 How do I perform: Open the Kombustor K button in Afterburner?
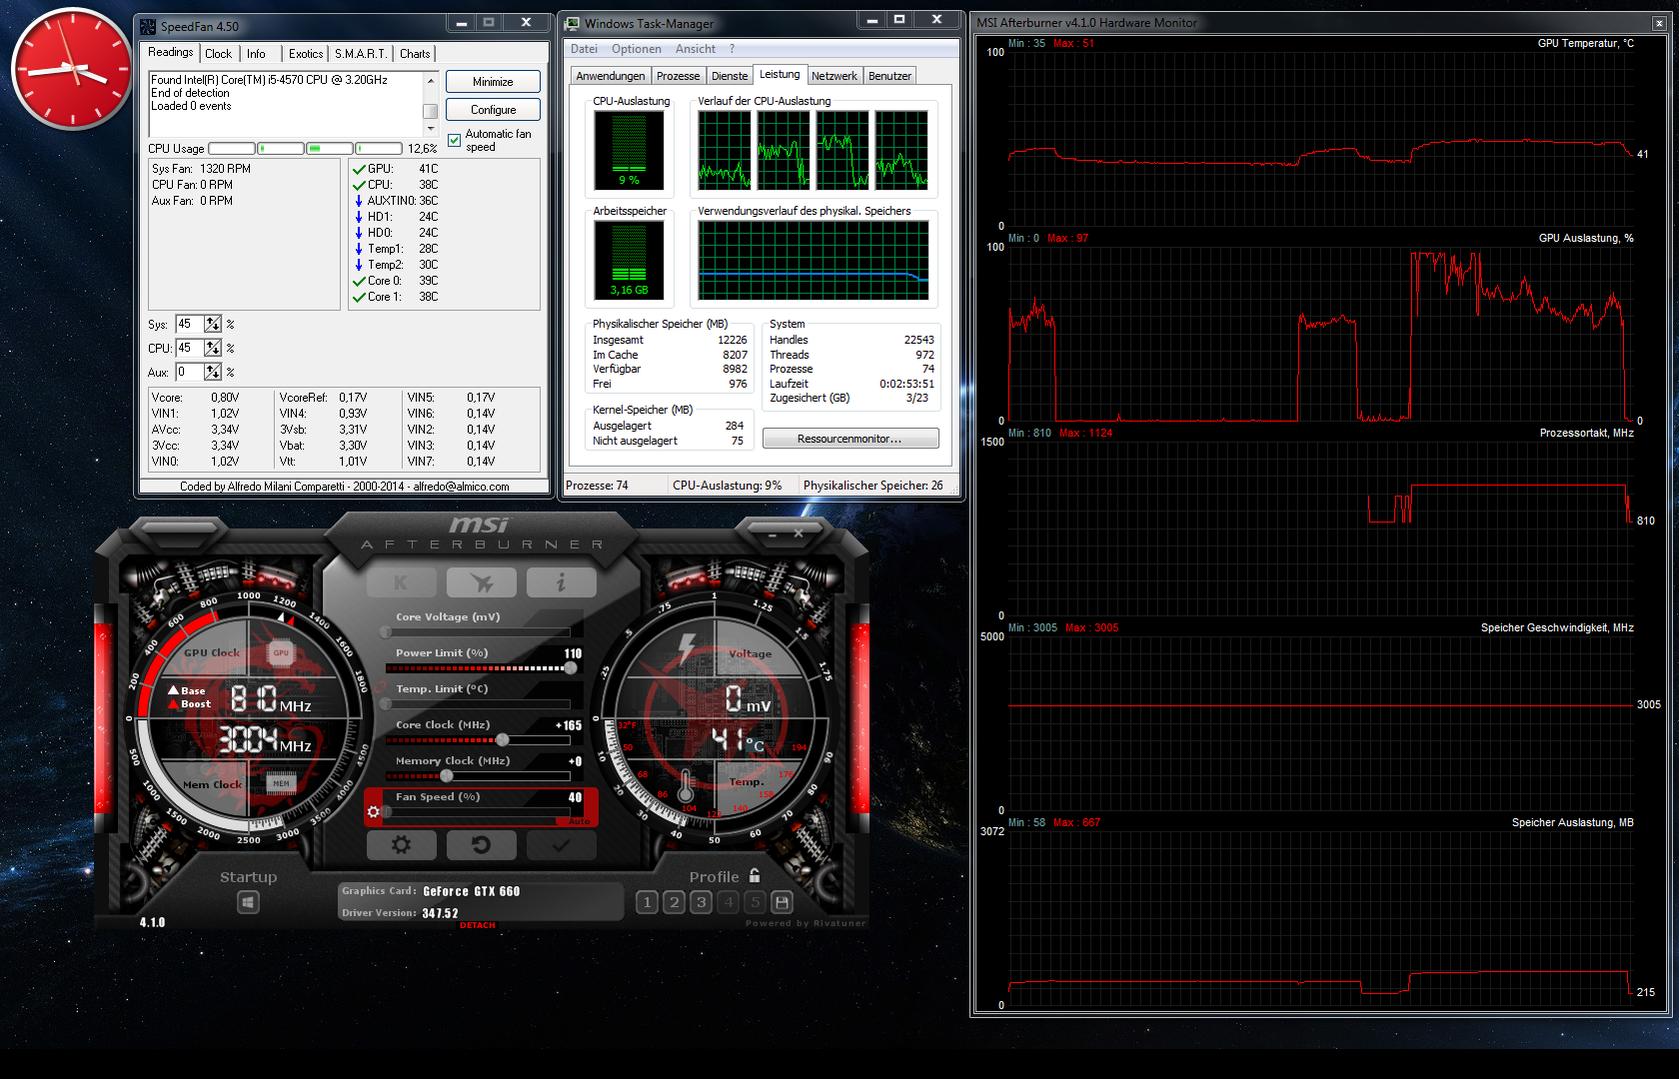coord(401,583)
